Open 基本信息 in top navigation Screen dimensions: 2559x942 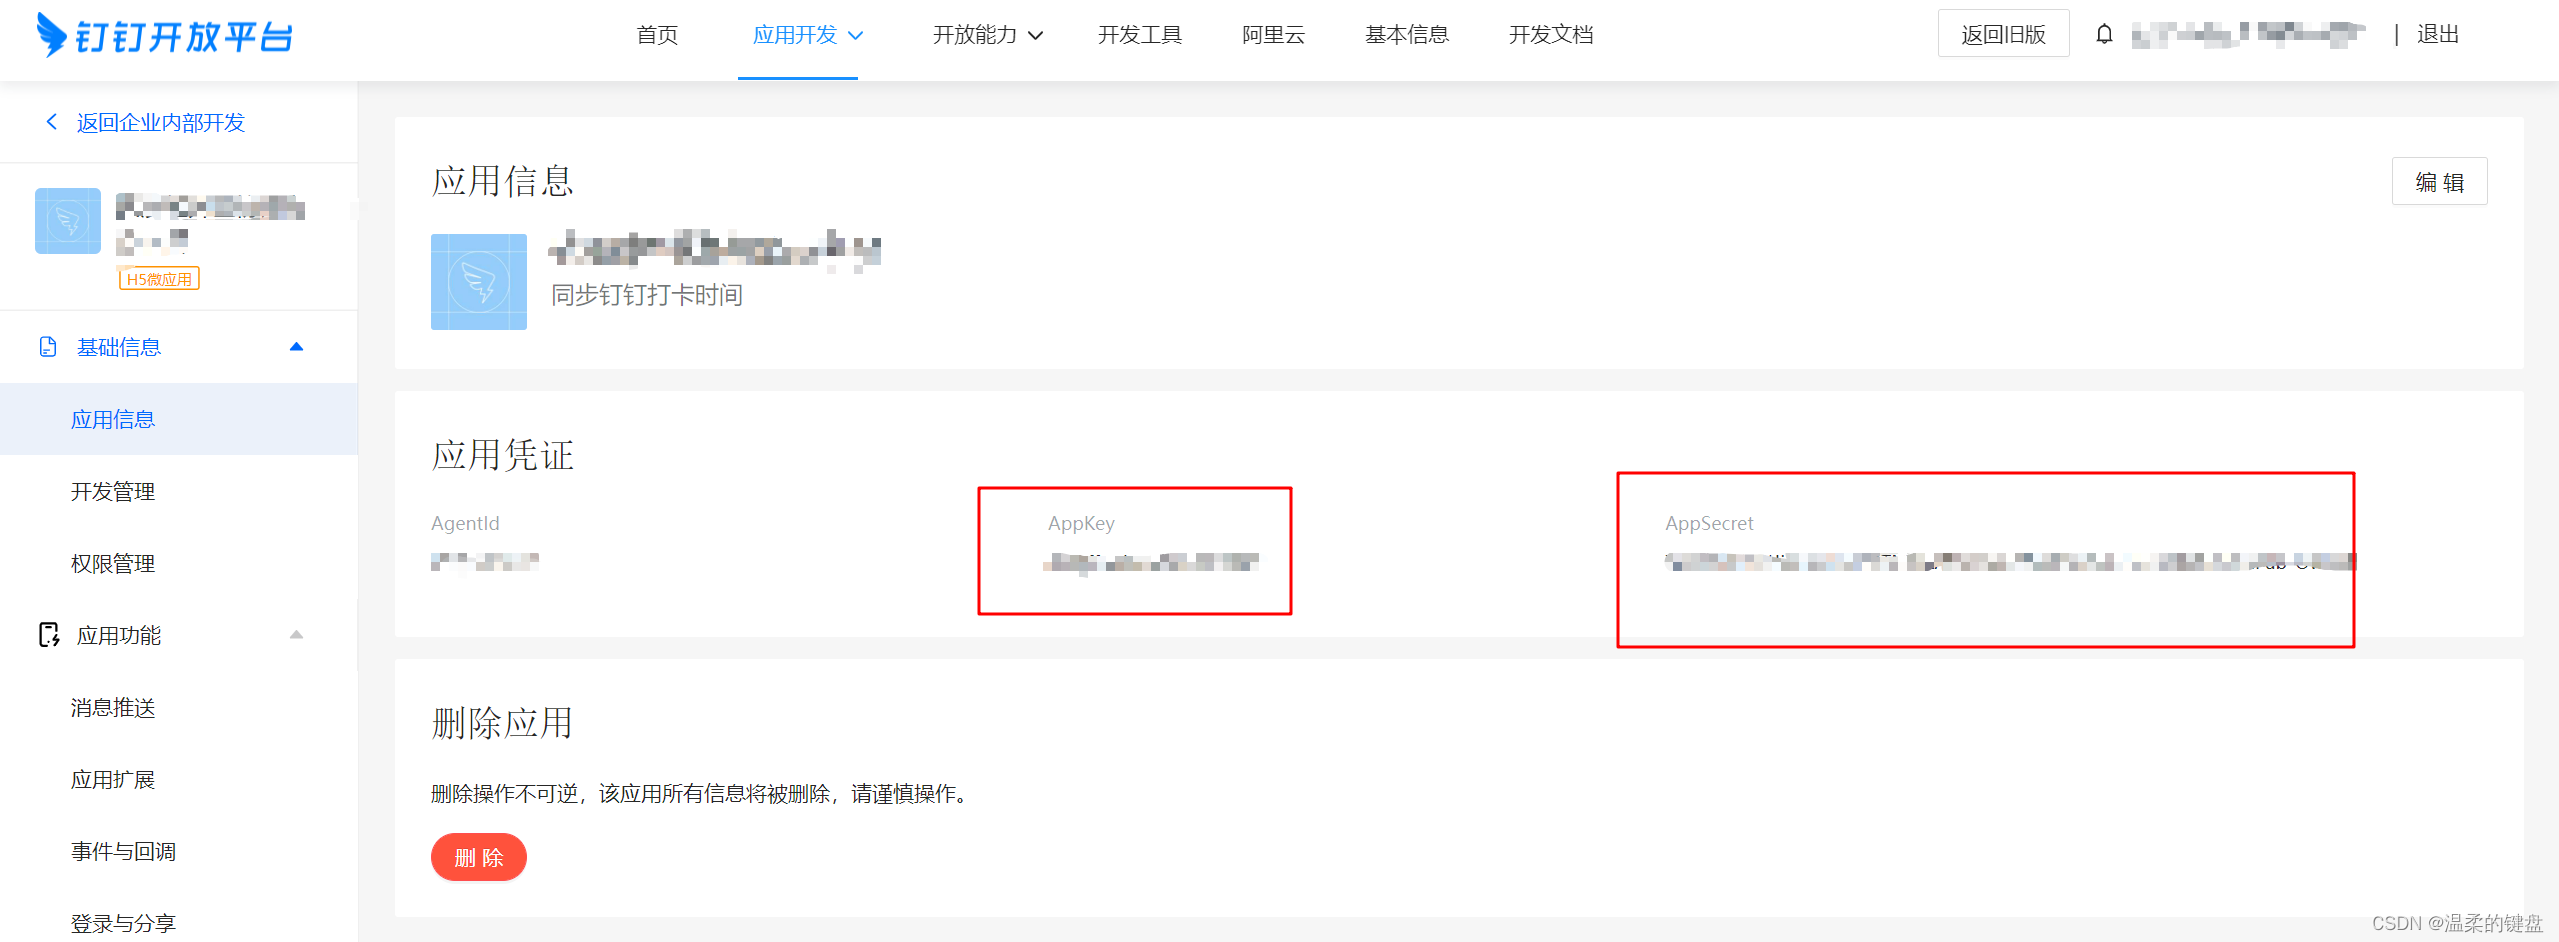(x=1407, y=35)
